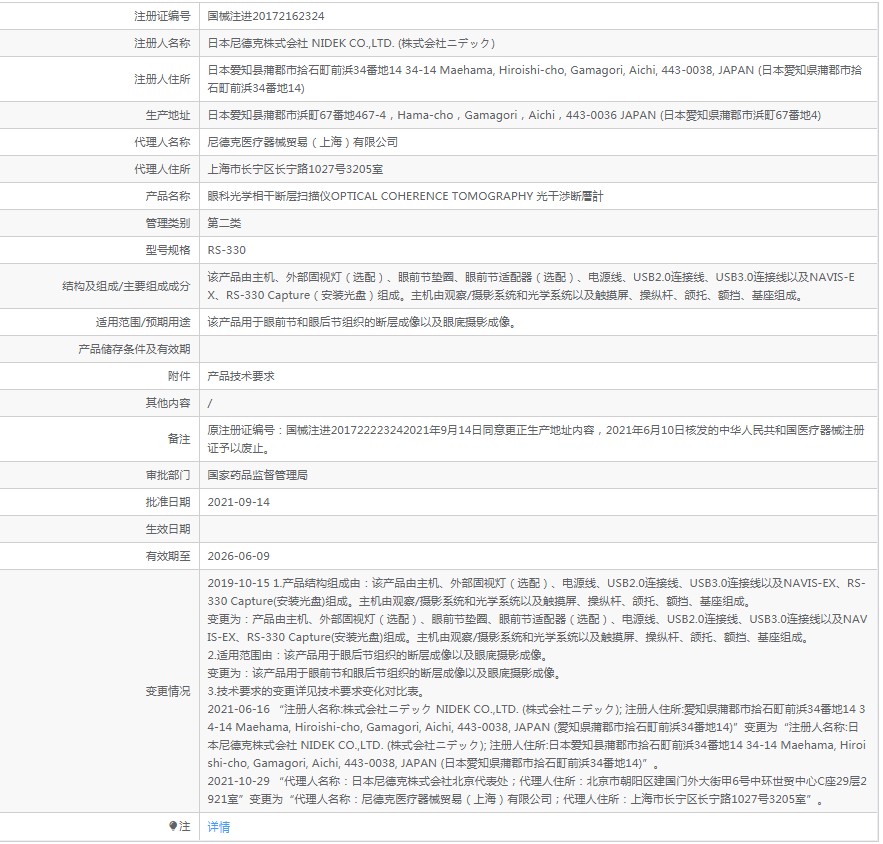Click the 结构及组成/主要组成成分 label

tap(126, 286)
